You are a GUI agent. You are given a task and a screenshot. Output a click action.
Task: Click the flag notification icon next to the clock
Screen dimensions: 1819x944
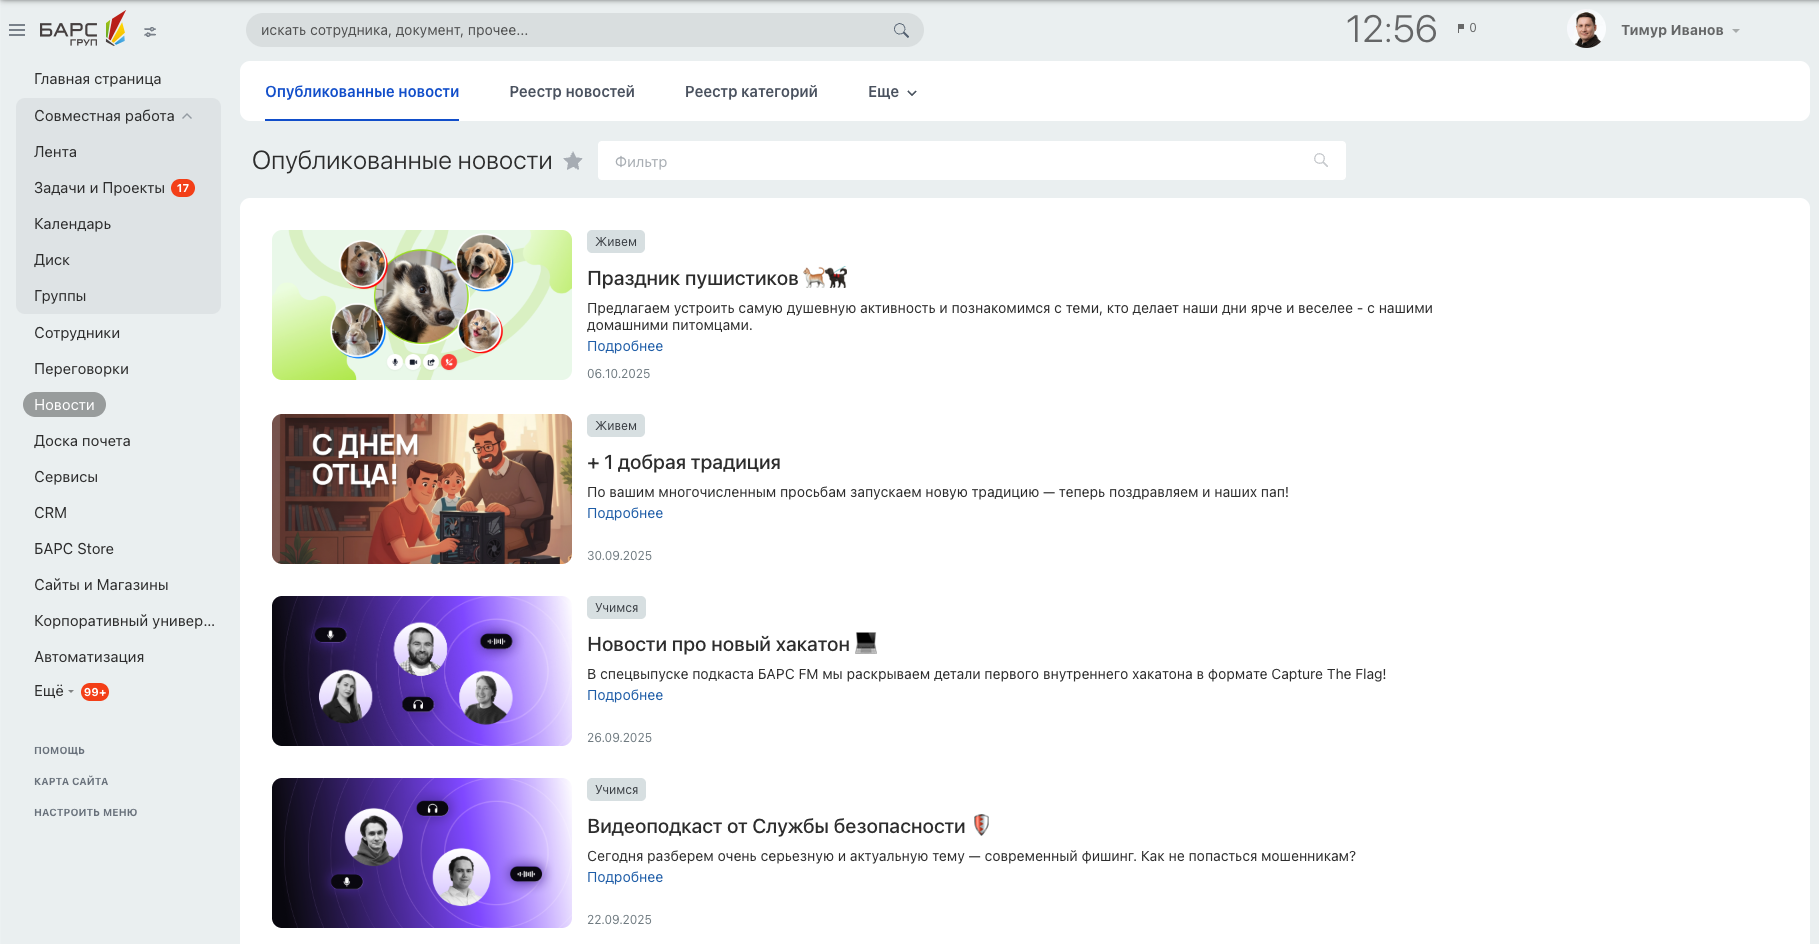[x=1463, y=28]
